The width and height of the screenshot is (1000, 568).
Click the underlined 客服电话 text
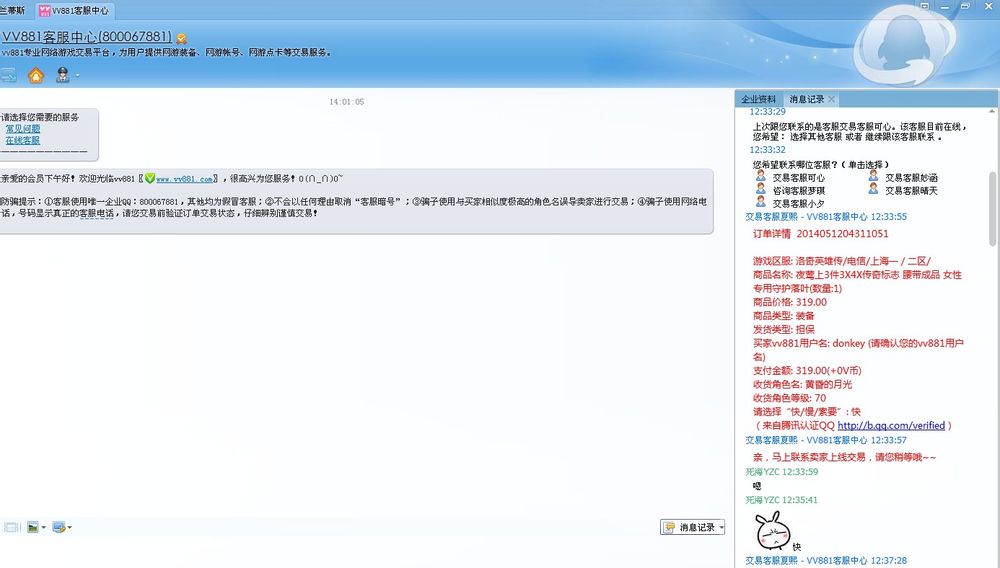96,214
